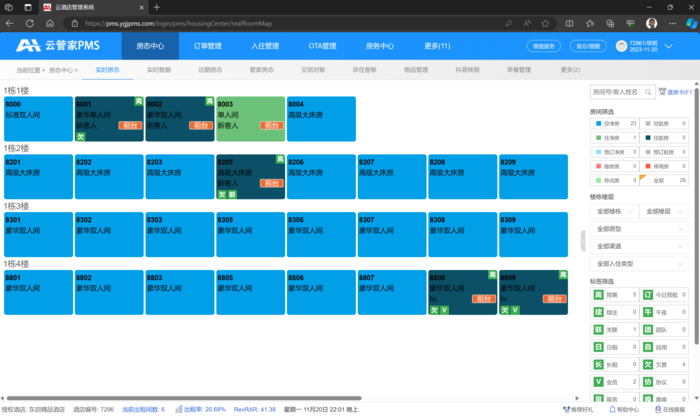This screenshot has width=700, height=416.
Task: Click the 推荐好礼 gift icon
Action: pyautogui.click(x=567, y=409)
